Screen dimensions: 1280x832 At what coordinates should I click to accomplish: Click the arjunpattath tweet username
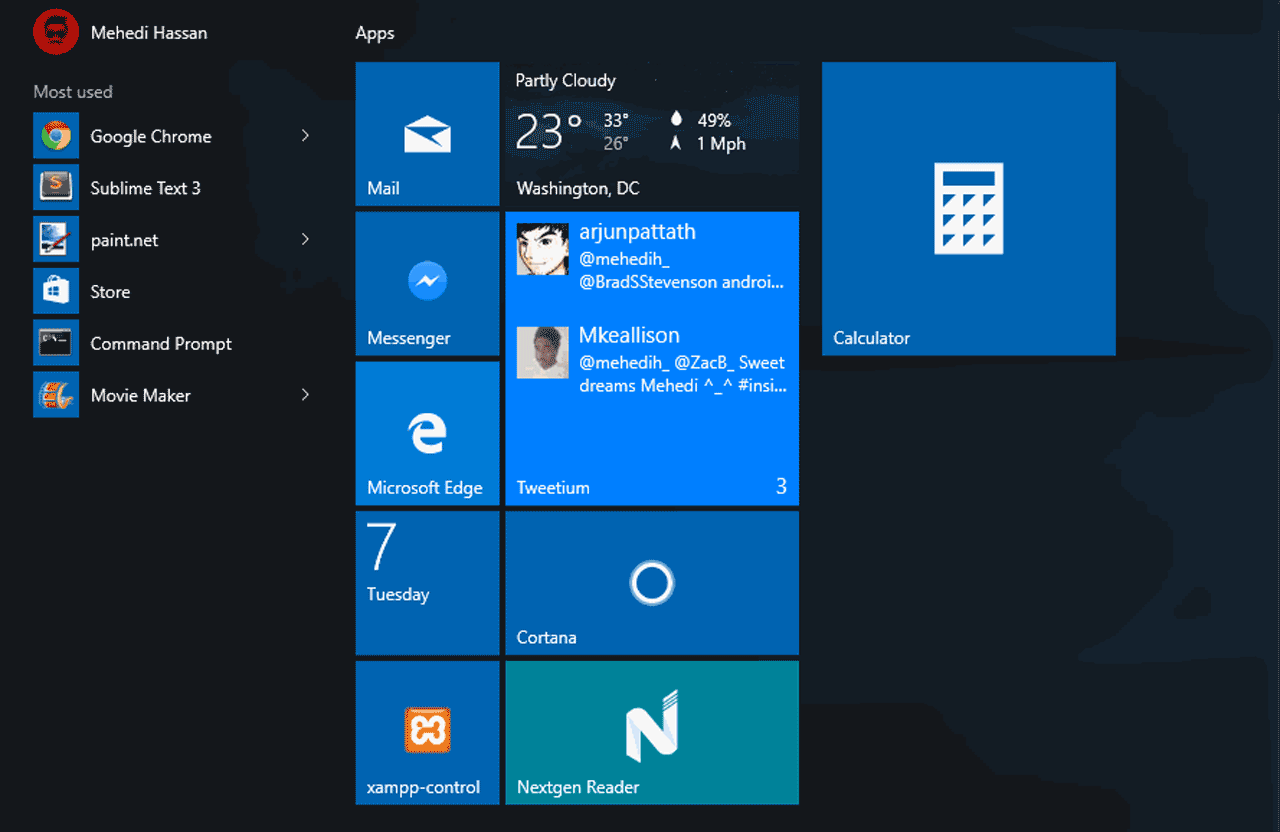(x=638, y=232)
